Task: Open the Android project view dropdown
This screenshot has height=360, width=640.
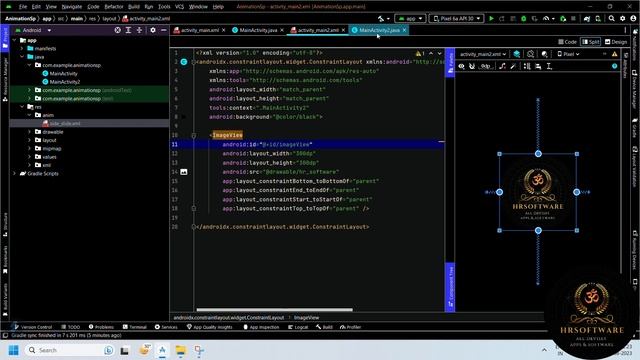Action: click(33, 30)
